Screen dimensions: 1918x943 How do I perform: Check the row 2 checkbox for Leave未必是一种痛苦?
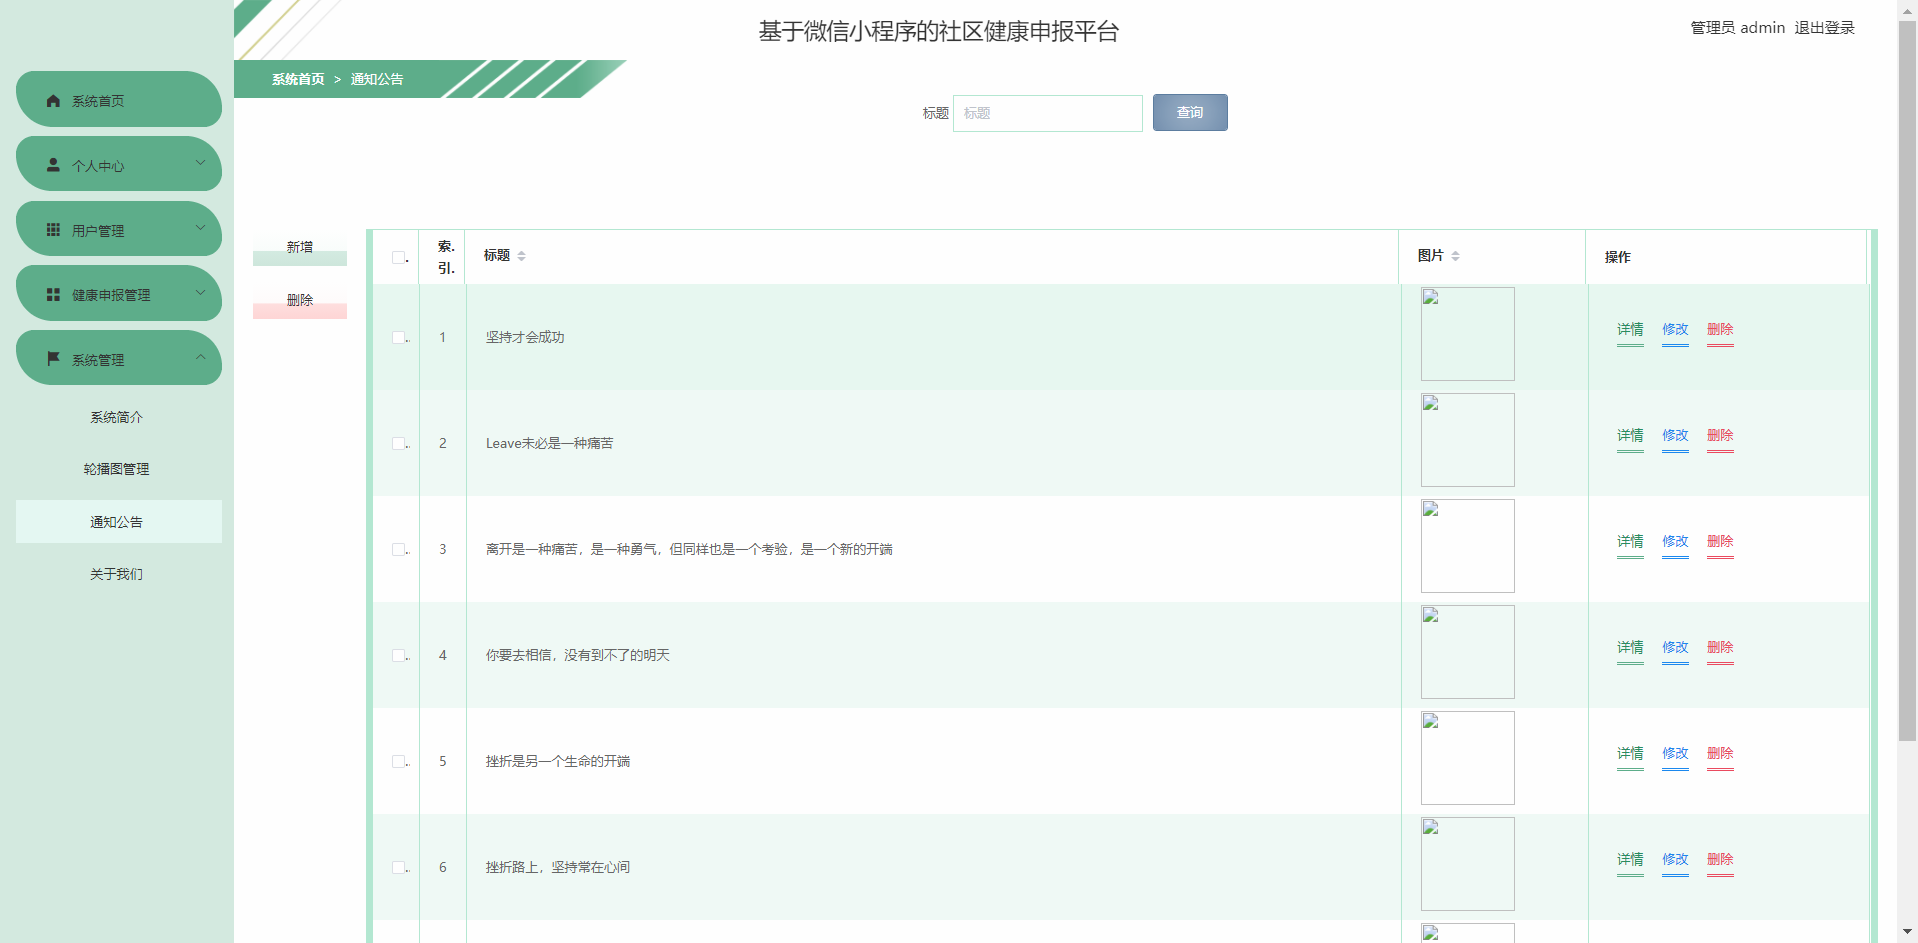click(x=399, y=443)
